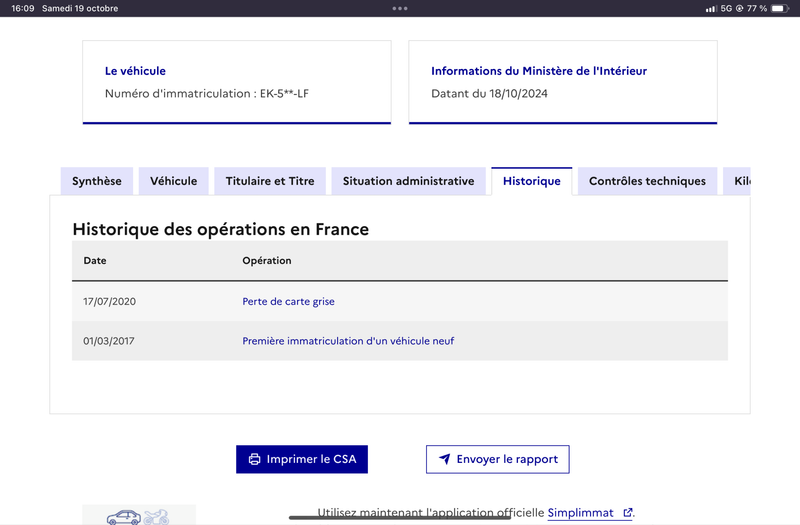Click the date 17/07/2020
The image size is (800, 525).
(110, 302)
